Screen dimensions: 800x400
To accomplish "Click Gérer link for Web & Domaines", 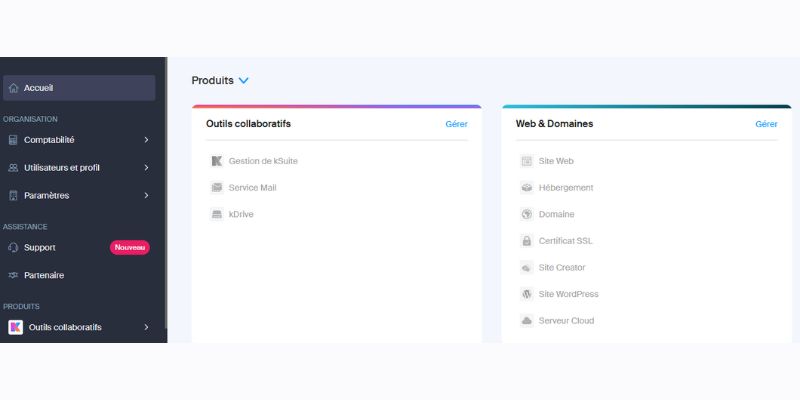I will tap(766, 124).
